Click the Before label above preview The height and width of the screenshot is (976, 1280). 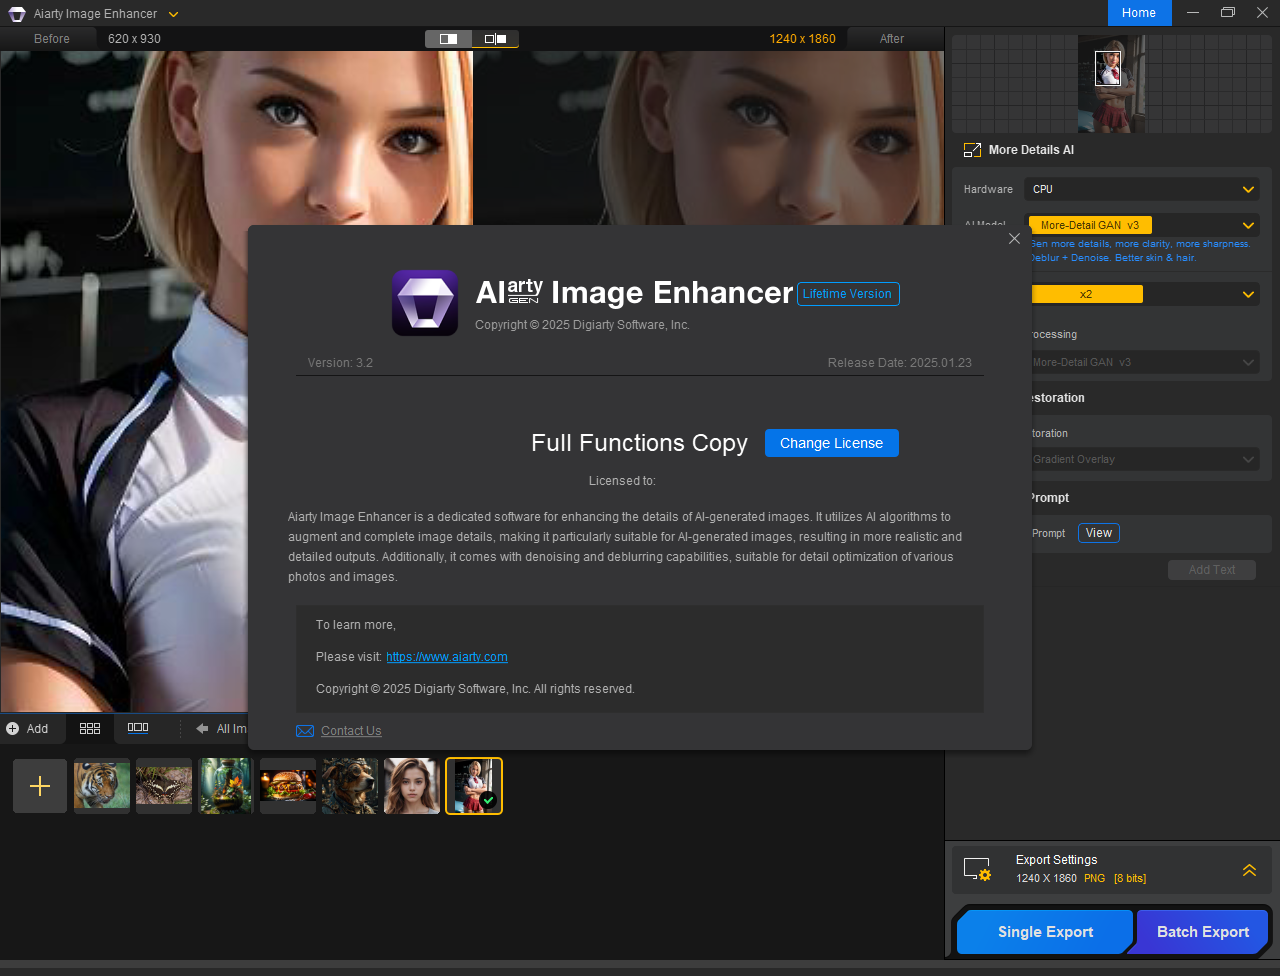52,39
